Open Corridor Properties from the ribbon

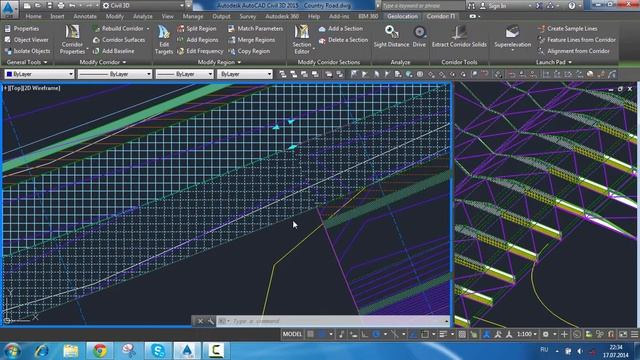72,39
